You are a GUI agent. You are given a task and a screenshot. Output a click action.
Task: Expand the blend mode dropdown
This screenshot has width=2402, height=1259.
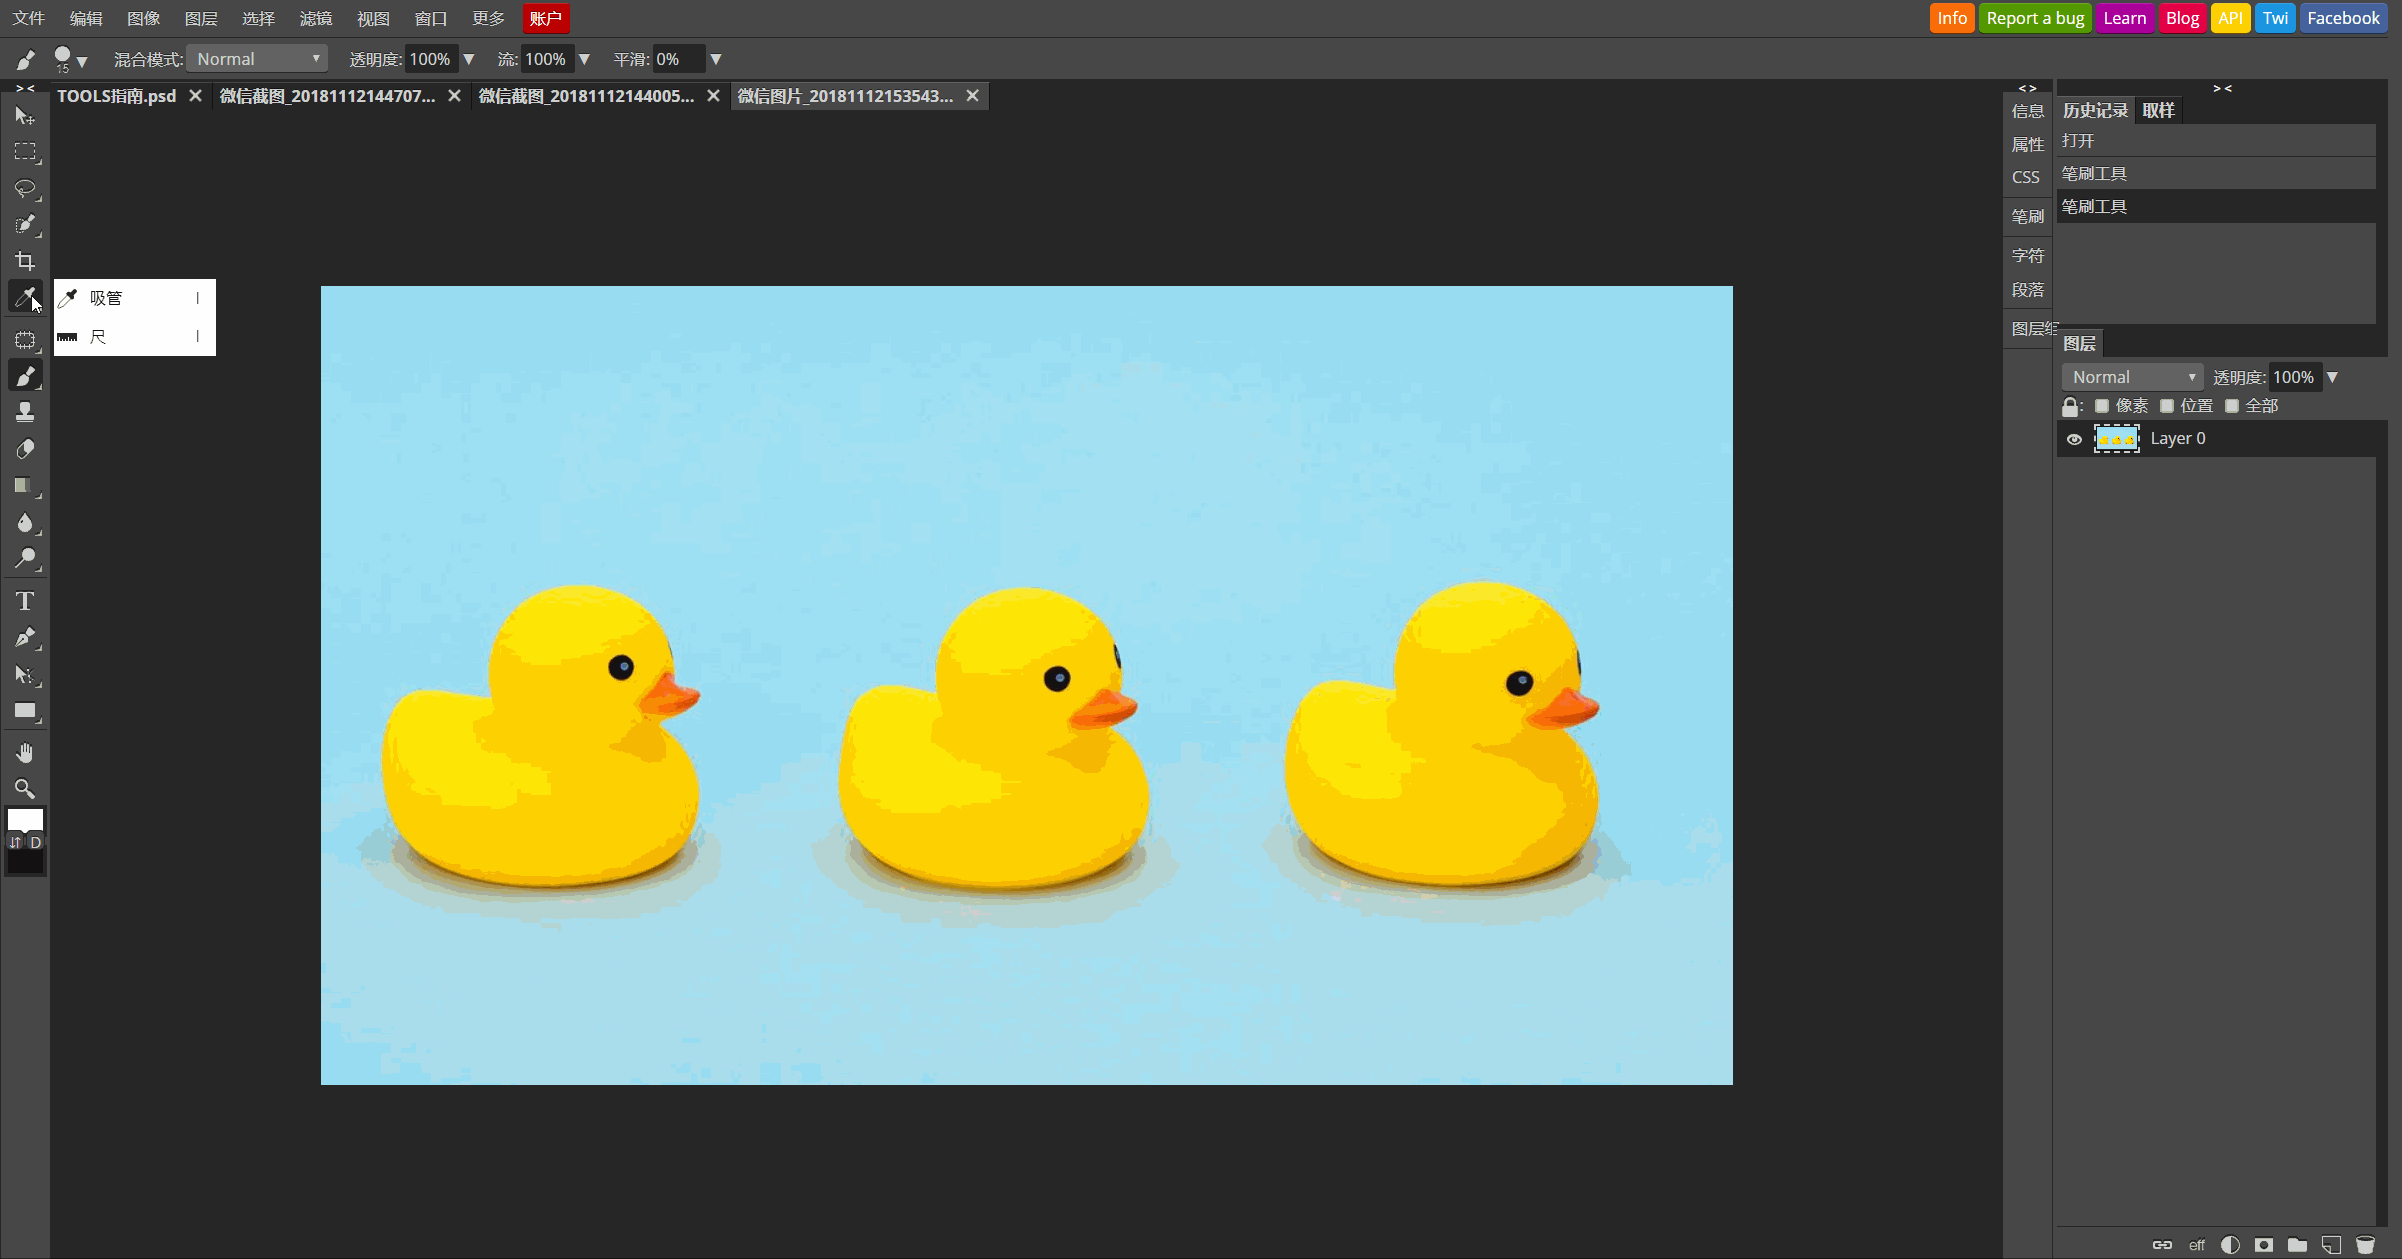point(257,59)
